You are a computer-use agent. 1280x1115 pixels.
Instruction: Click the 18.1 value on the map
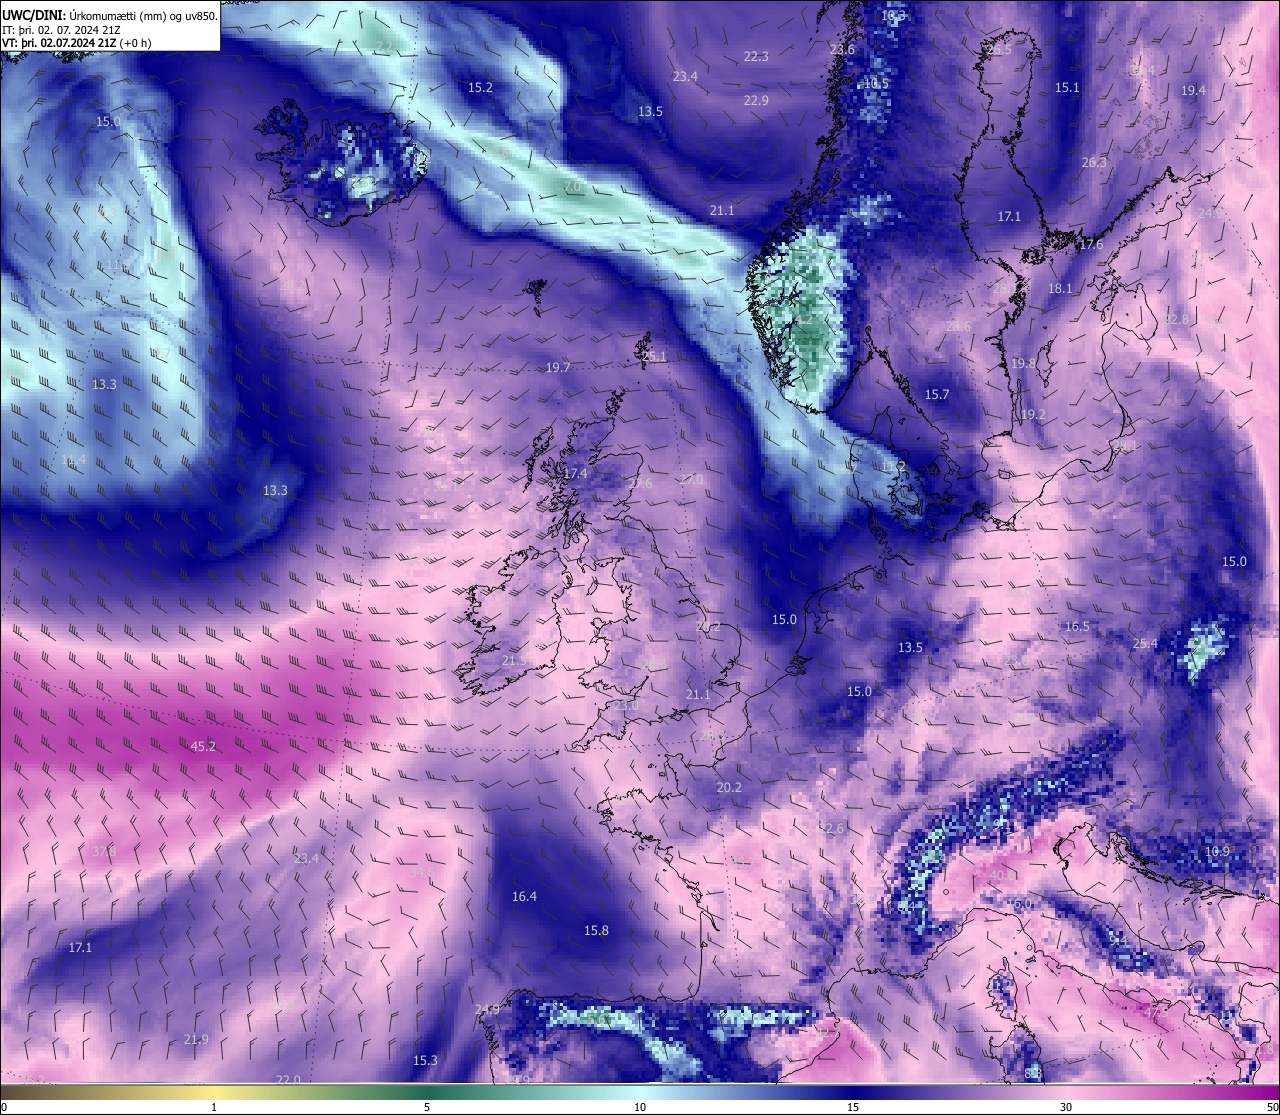click(x=1060, y=288)
